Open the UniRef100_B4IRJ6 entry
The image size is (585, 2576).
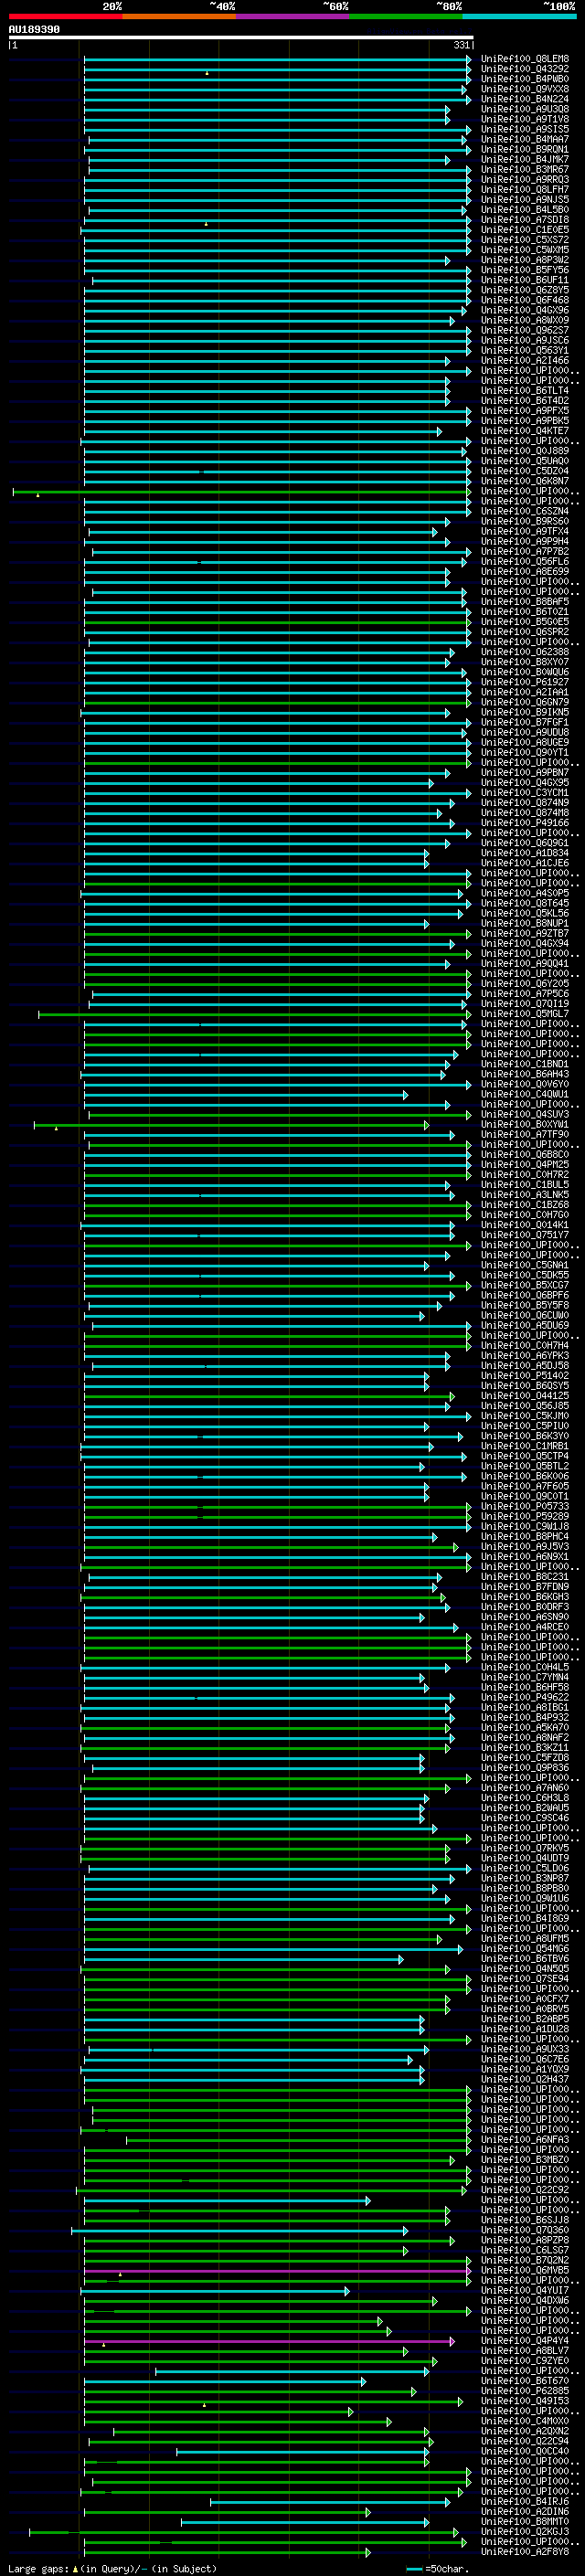click(525, 2501)
